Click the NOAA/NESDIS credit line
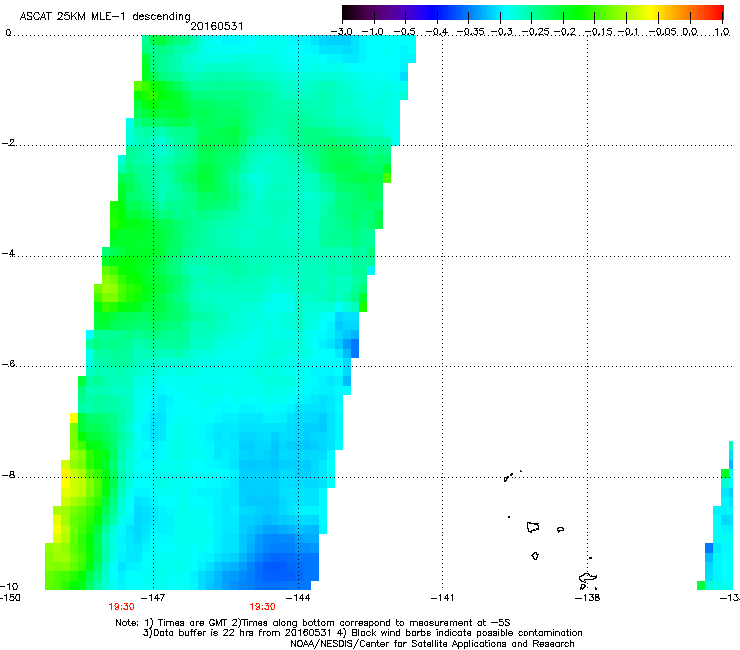This screenshot has height=650, width=740. point(432,644)
